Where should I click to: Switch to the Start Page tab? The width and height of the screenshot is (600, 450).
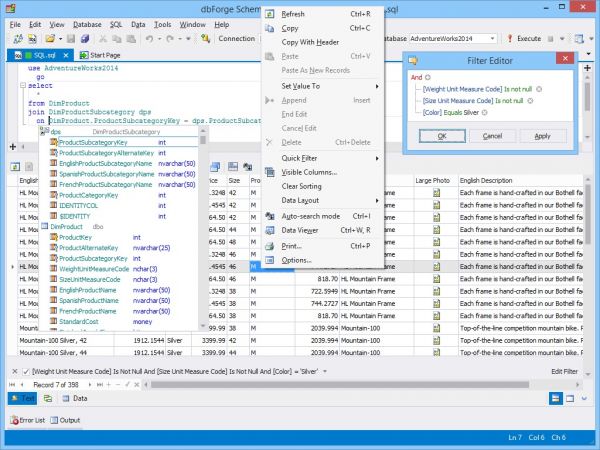click(107, 55)
